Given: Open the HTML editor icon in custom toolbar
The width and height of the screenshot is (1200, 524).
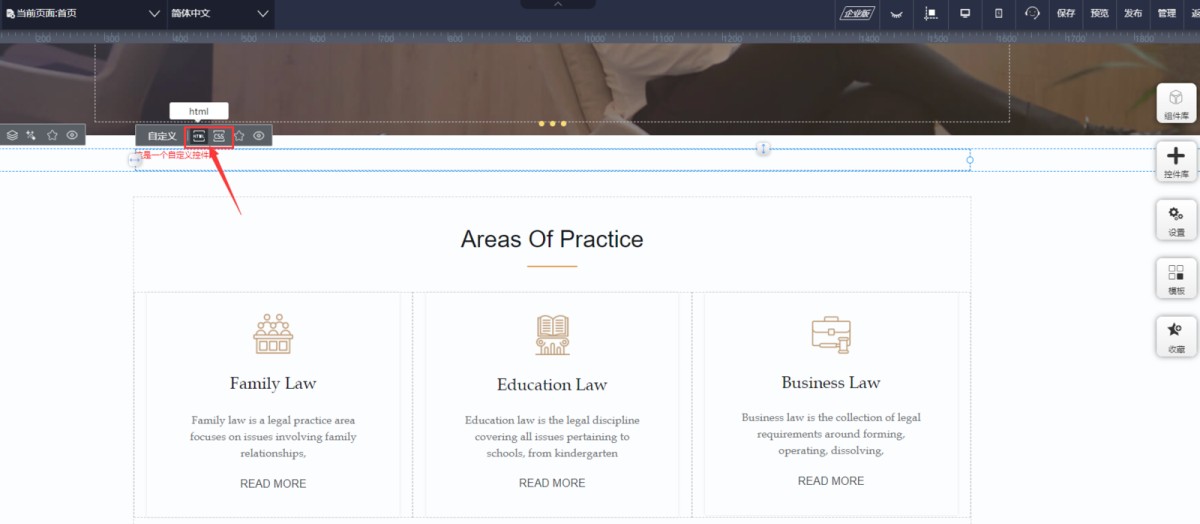Looking at the screenshot, I should coord(199,136).
